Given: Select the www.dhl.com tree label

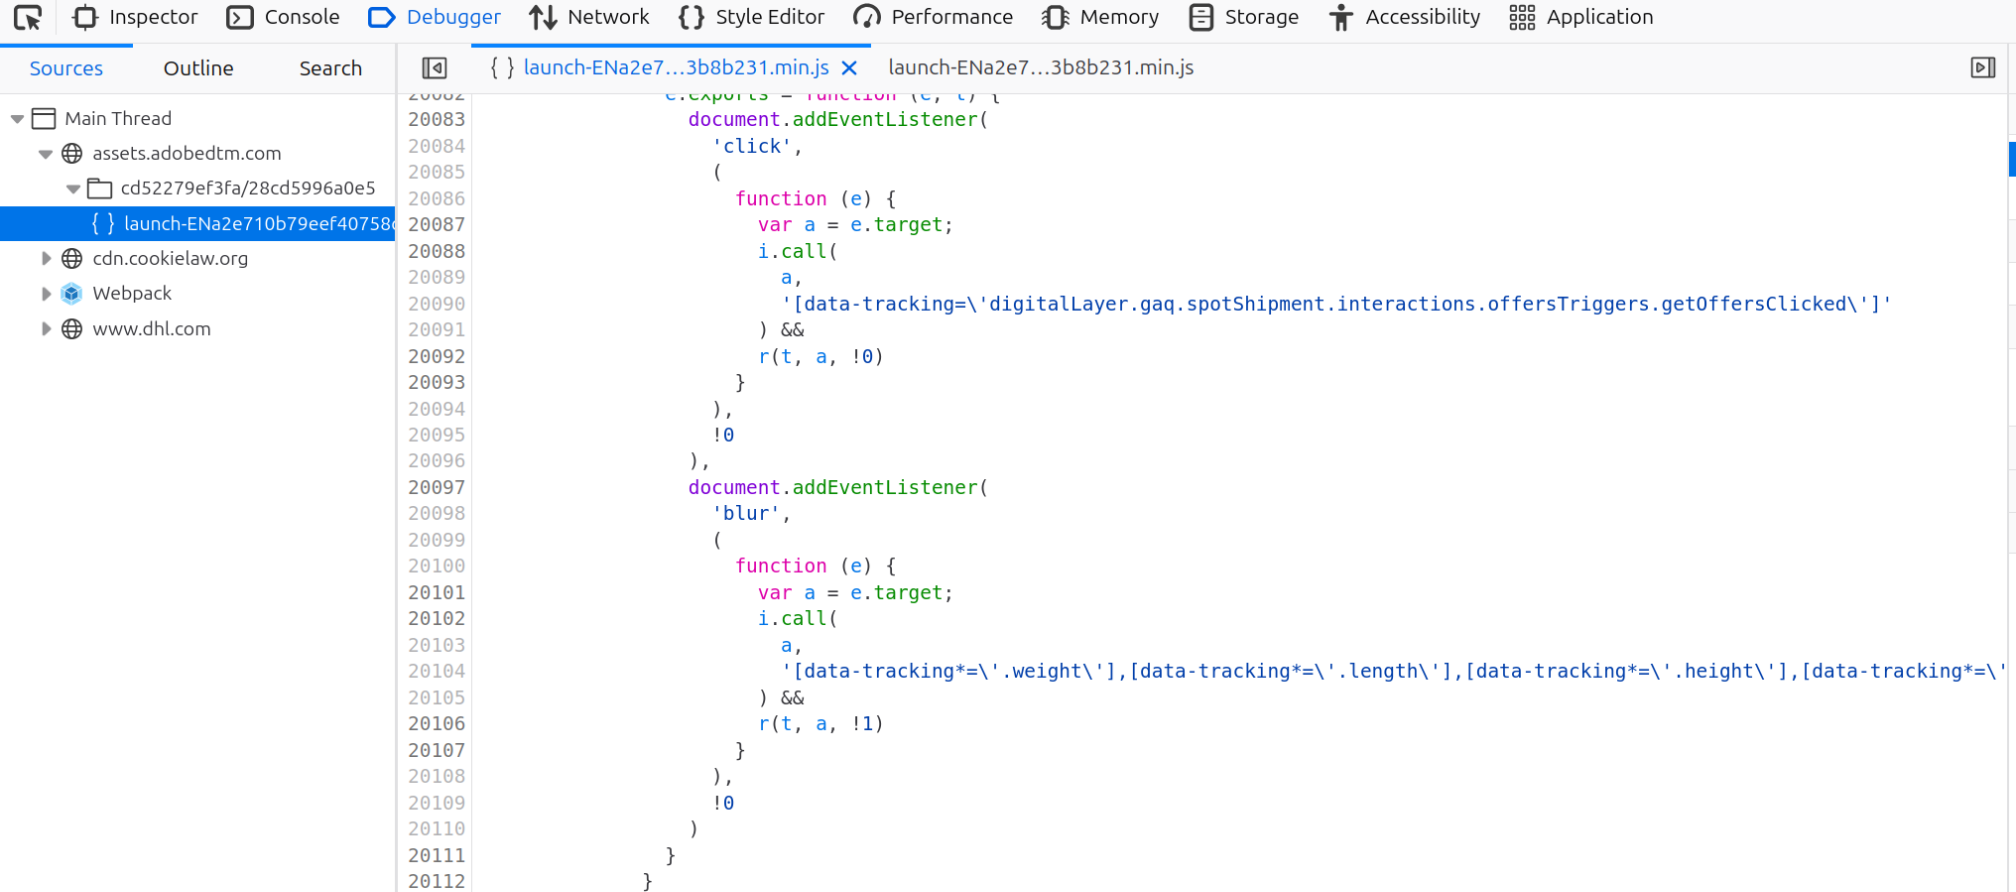Looking at the screenshot, I should click(x=152, y=328).
